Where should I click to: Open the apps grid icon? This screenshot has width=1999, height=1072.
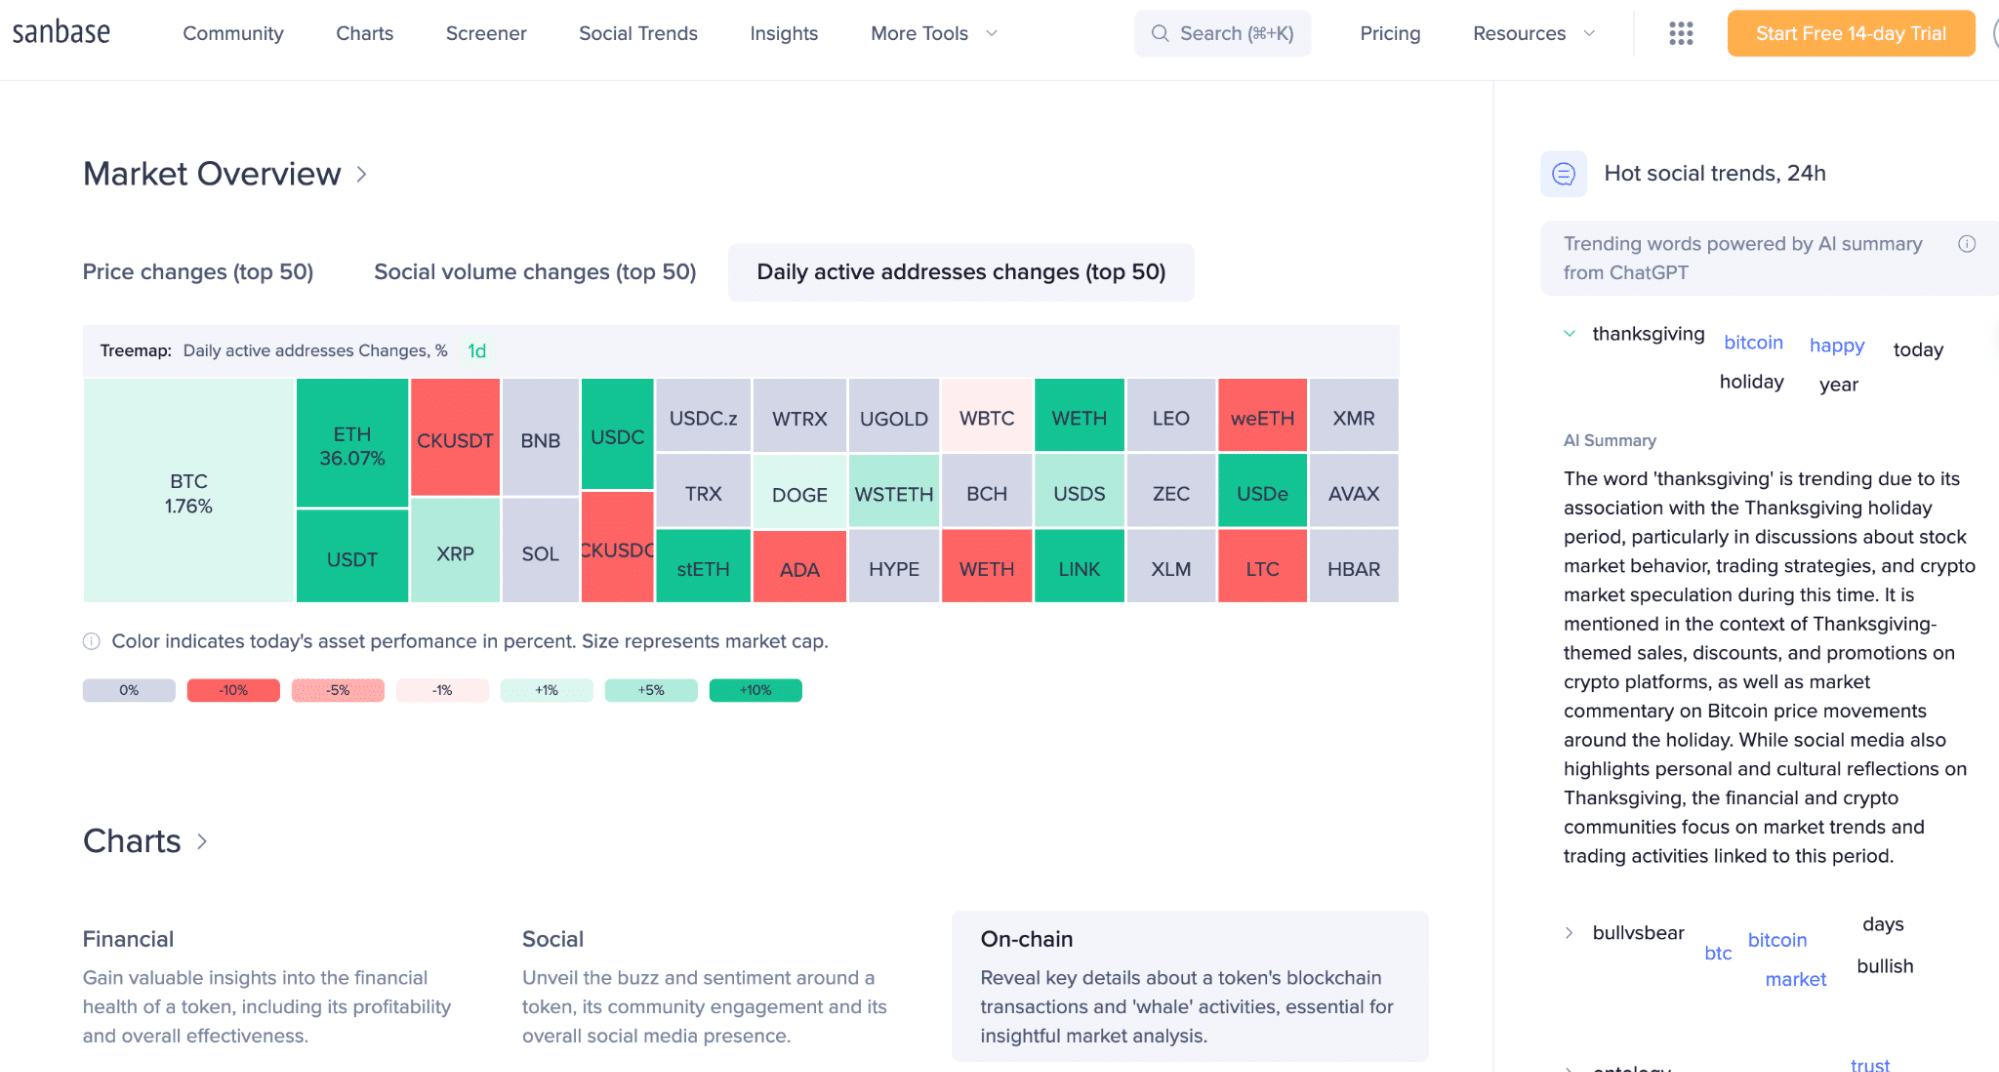click(1681, 33)
